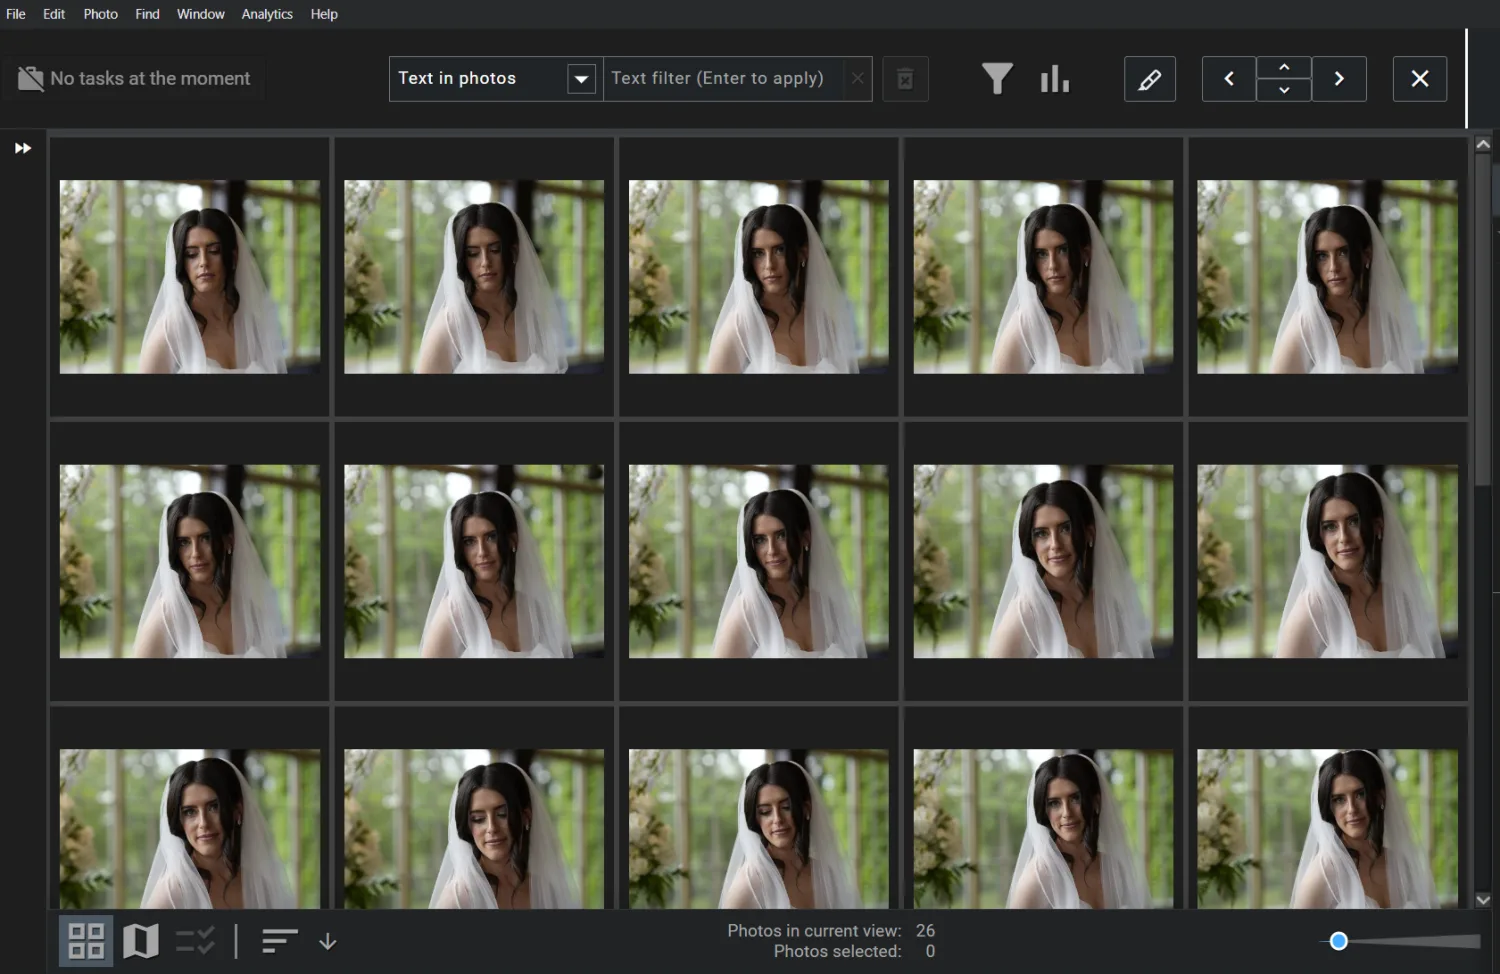Go to the next photo with the right arrow
The height and width of the screenshot is (974, 1500).
coord(1339,79)
